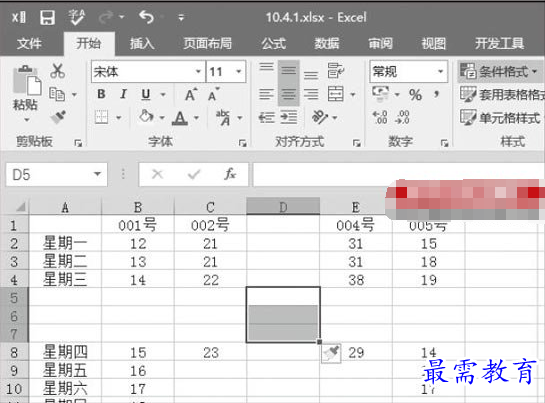Click the select all corner triangle
Viewport: 545px width, 403px height.
20,207
